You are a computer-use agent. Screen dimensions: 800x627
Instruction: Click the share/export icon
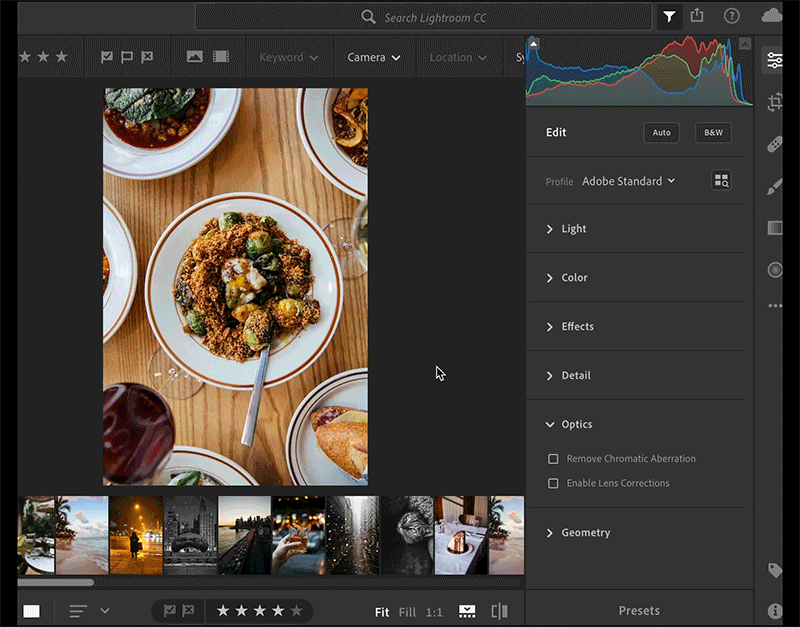coord(697,16)
